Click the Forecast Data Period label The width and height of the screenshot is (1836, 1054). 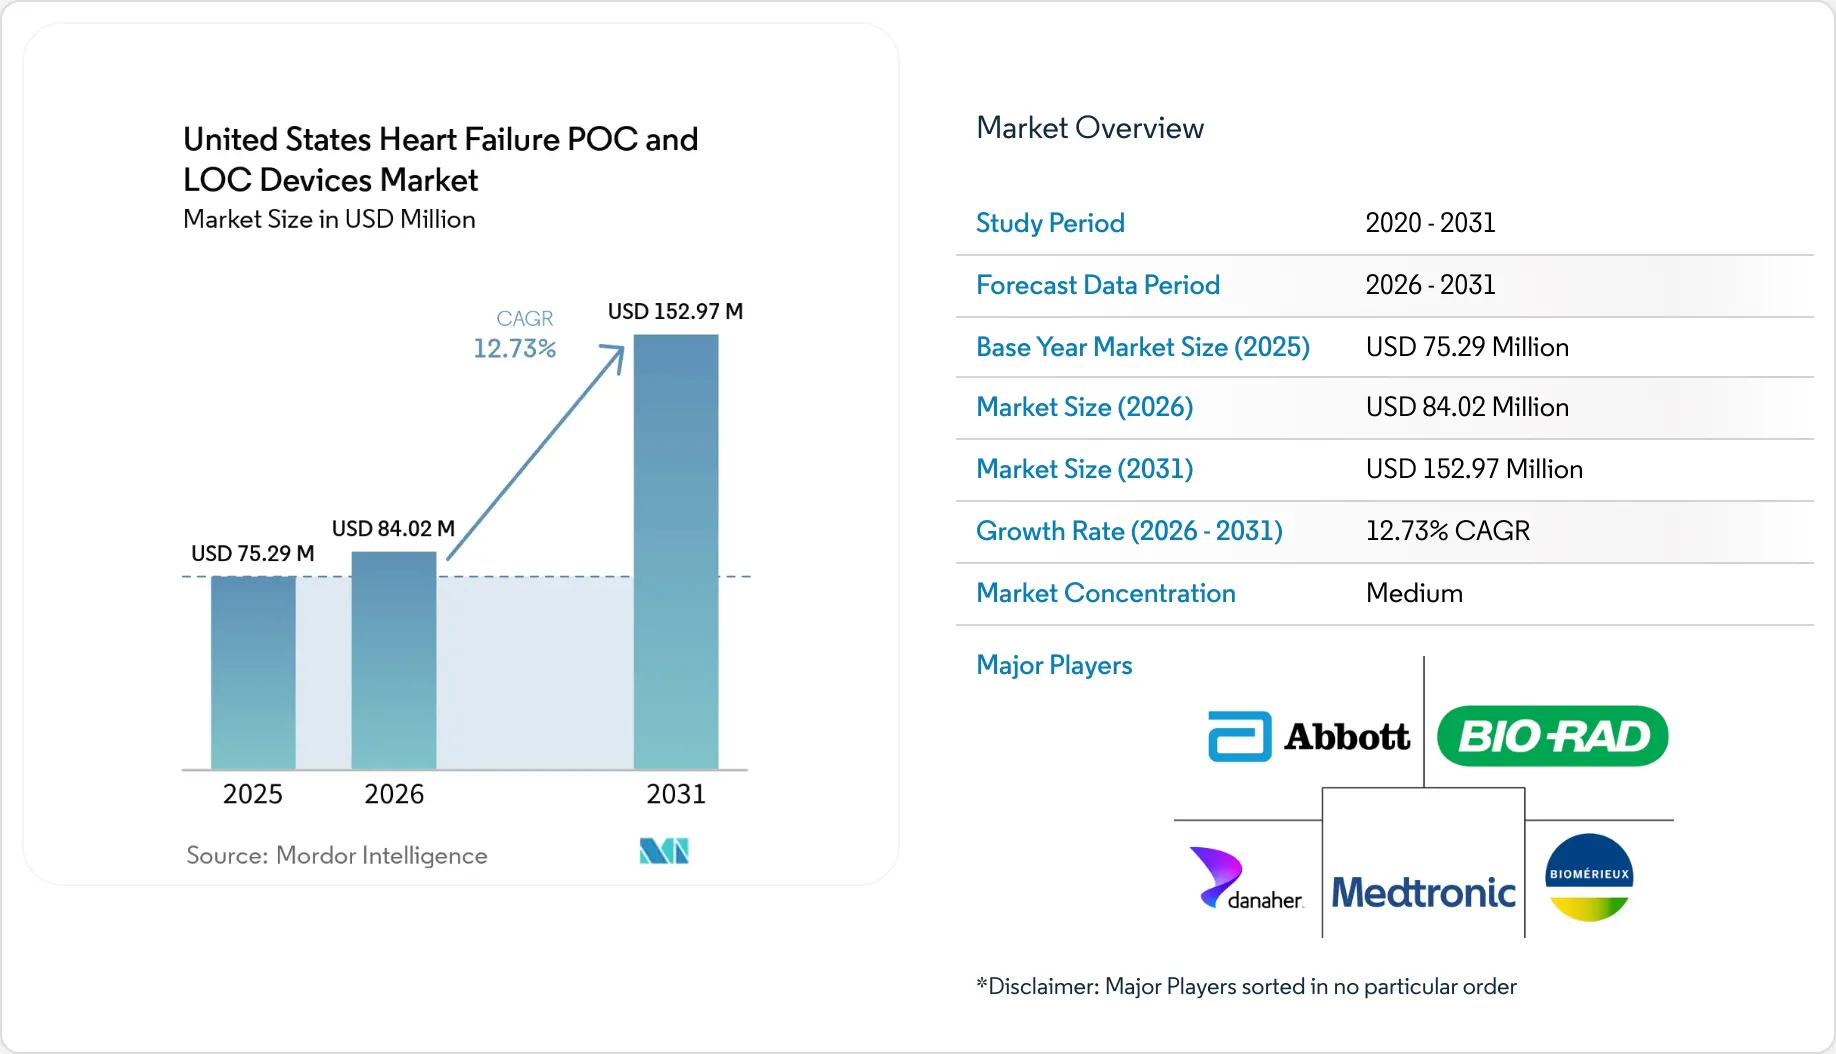click(1098, 285)
